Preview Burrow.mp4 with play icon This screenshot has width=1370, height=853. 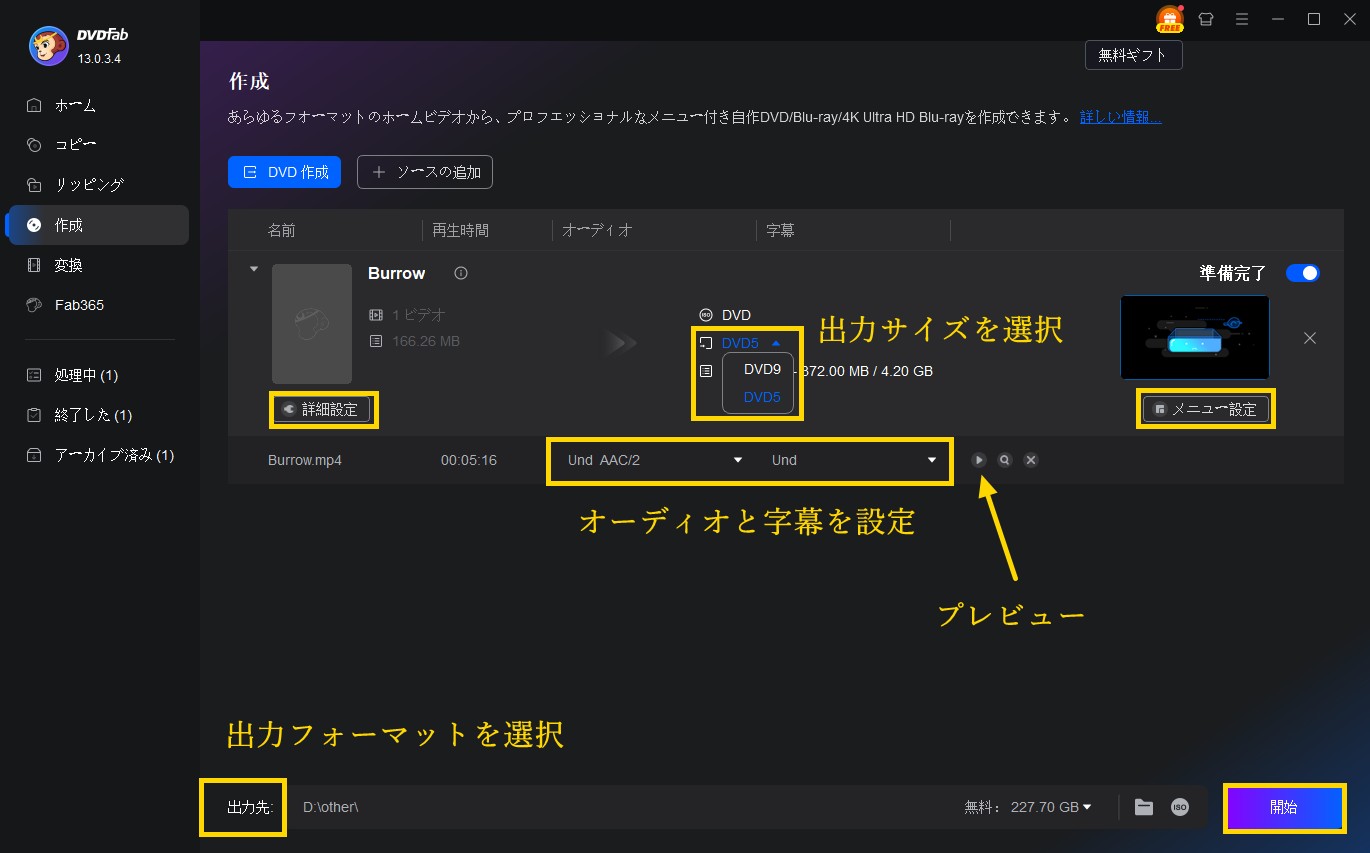tap(979, 460)
